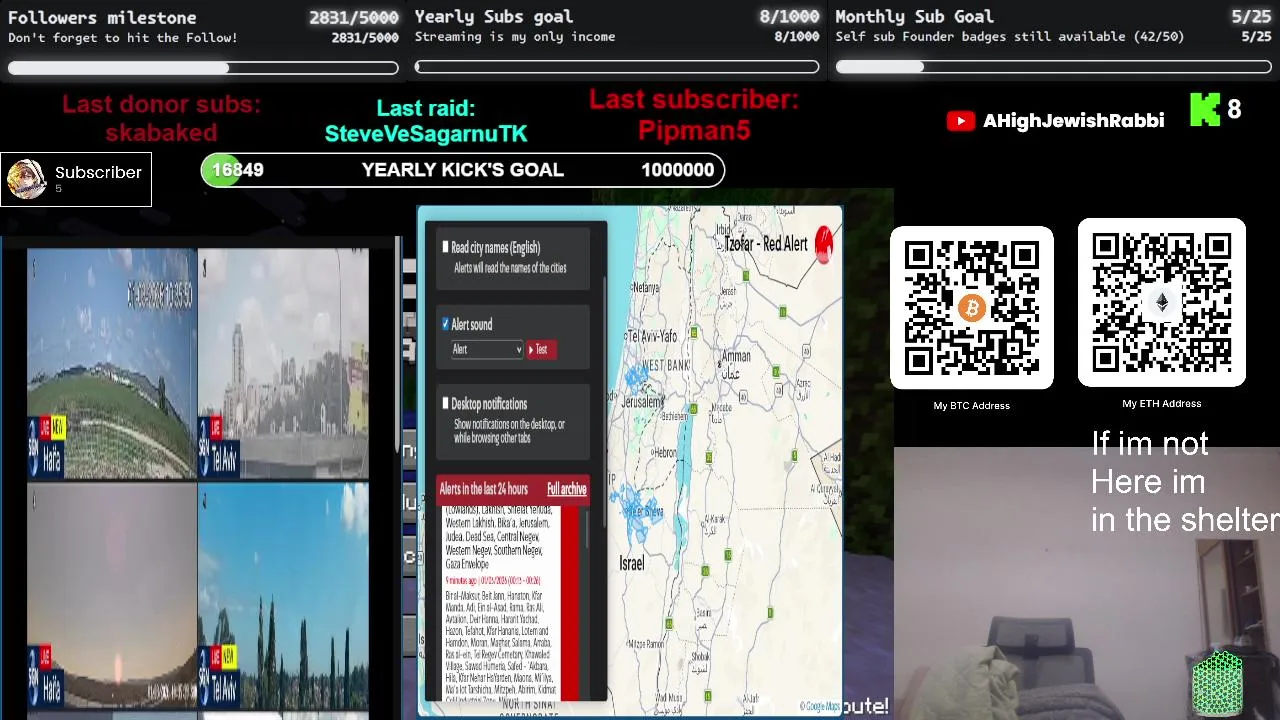Click the 'Tzofar - Red Alert' title
Image resolution: width=1280 pixels, height=720 pixels.
tap(765, 244)
